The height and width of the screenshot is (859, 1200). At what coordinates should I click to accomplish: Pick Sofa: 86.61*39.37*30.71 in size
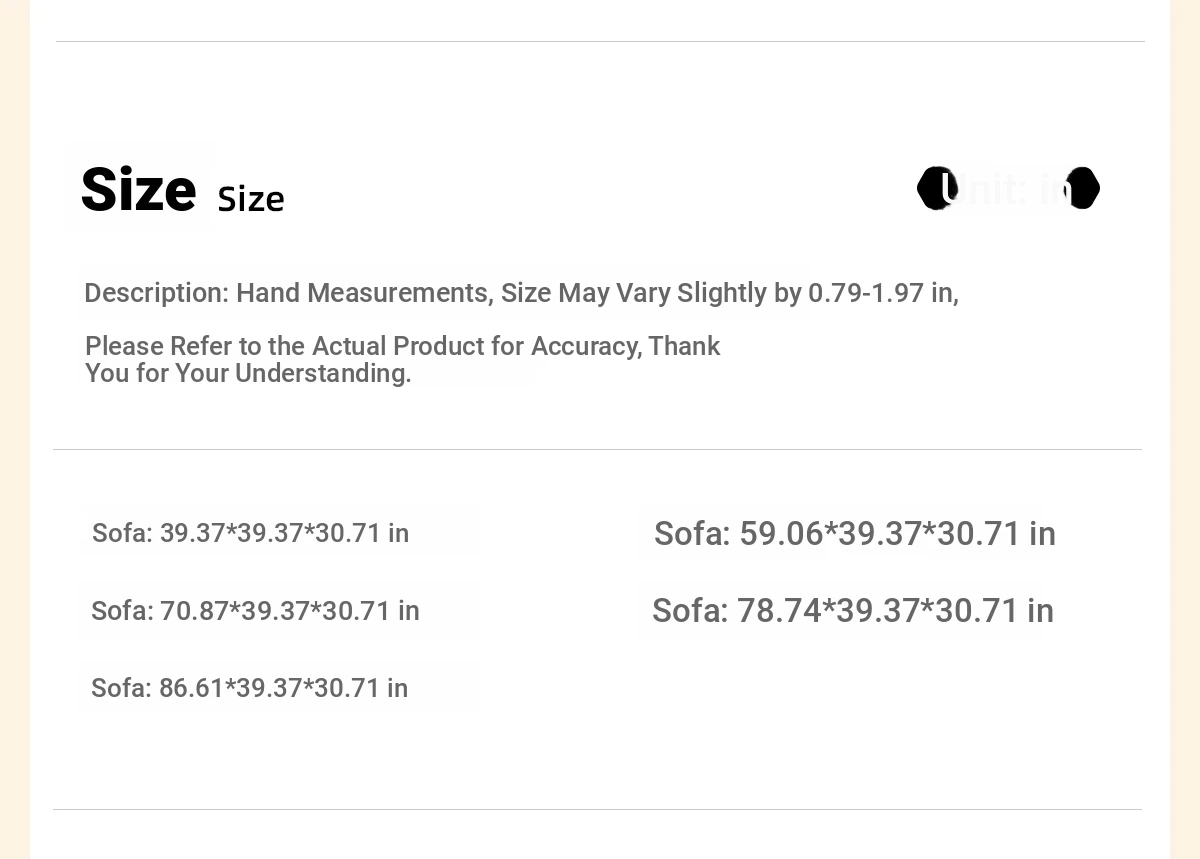pos(250,688)
